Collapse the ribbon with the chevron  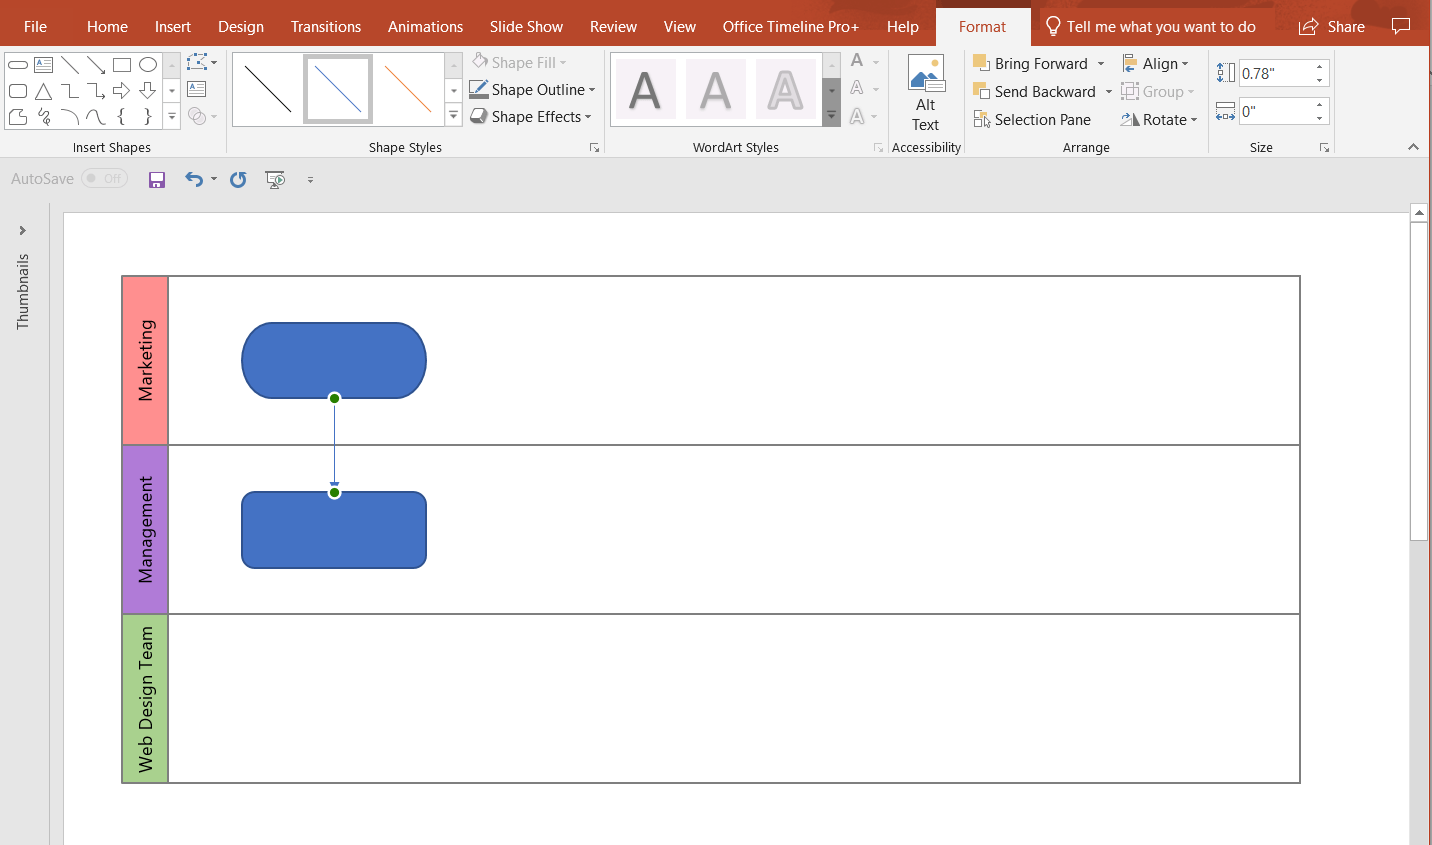1414,146
